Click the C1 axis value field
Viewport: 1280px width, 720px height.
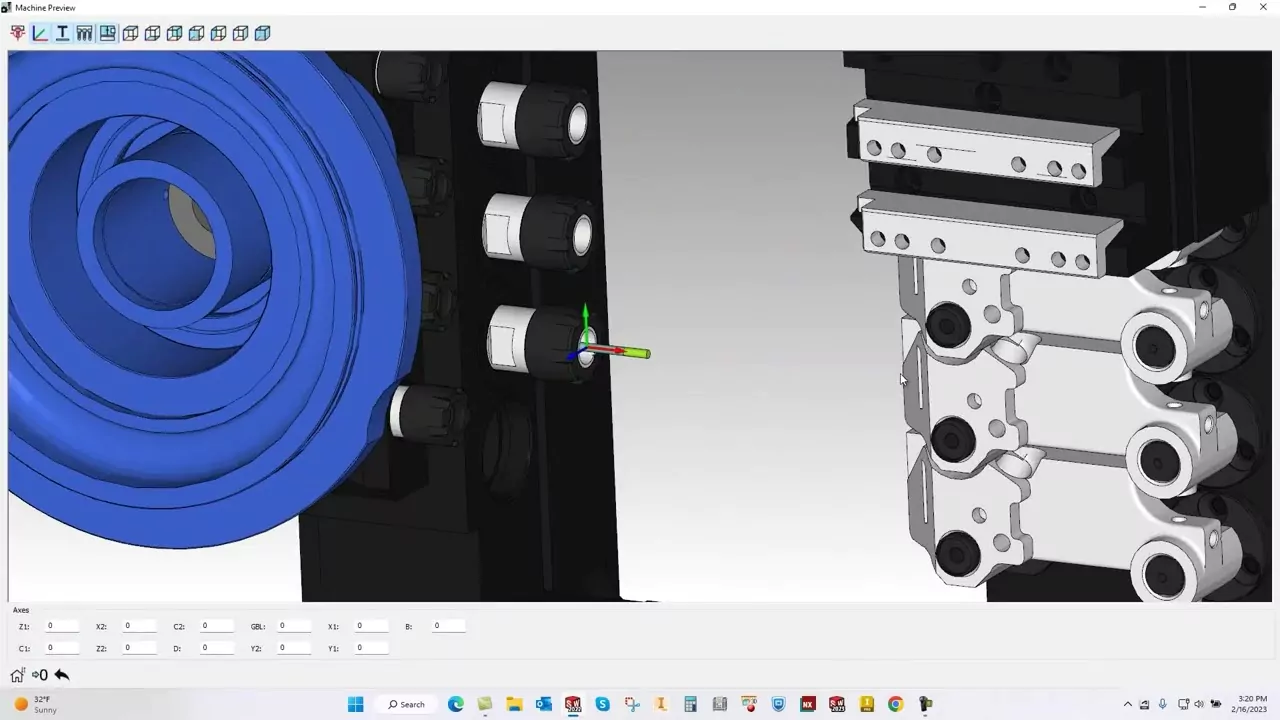62,648
